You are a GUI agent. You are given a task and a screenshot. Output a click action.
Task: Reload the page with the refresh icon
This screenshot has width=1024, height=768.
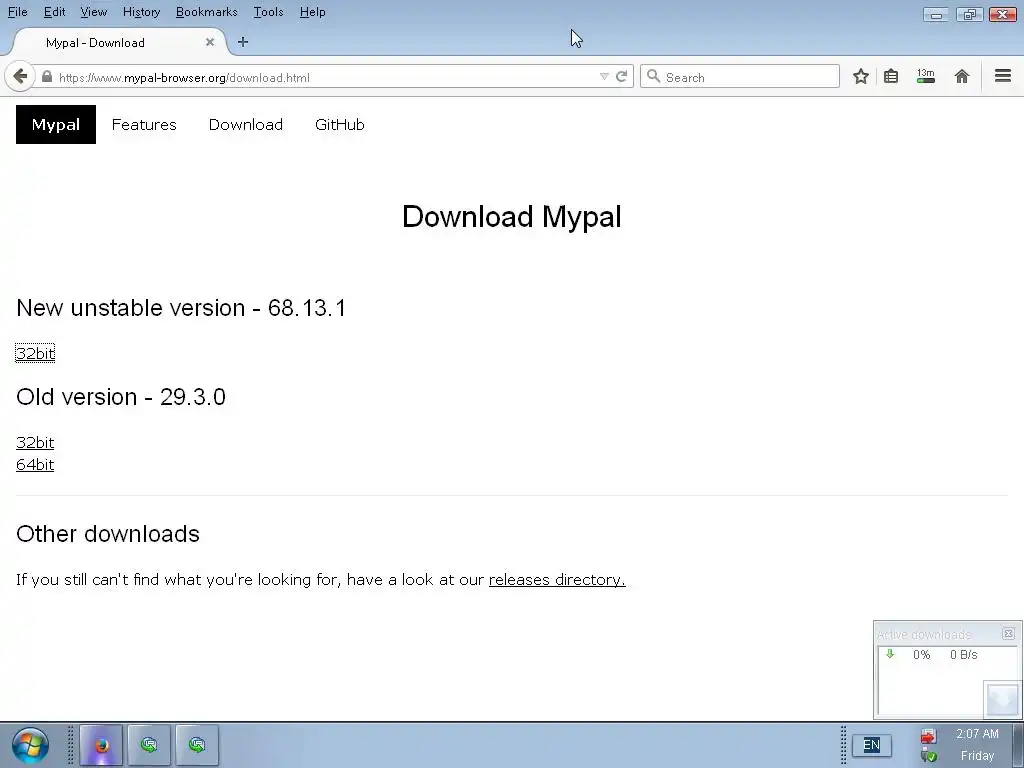click(622, 76)
